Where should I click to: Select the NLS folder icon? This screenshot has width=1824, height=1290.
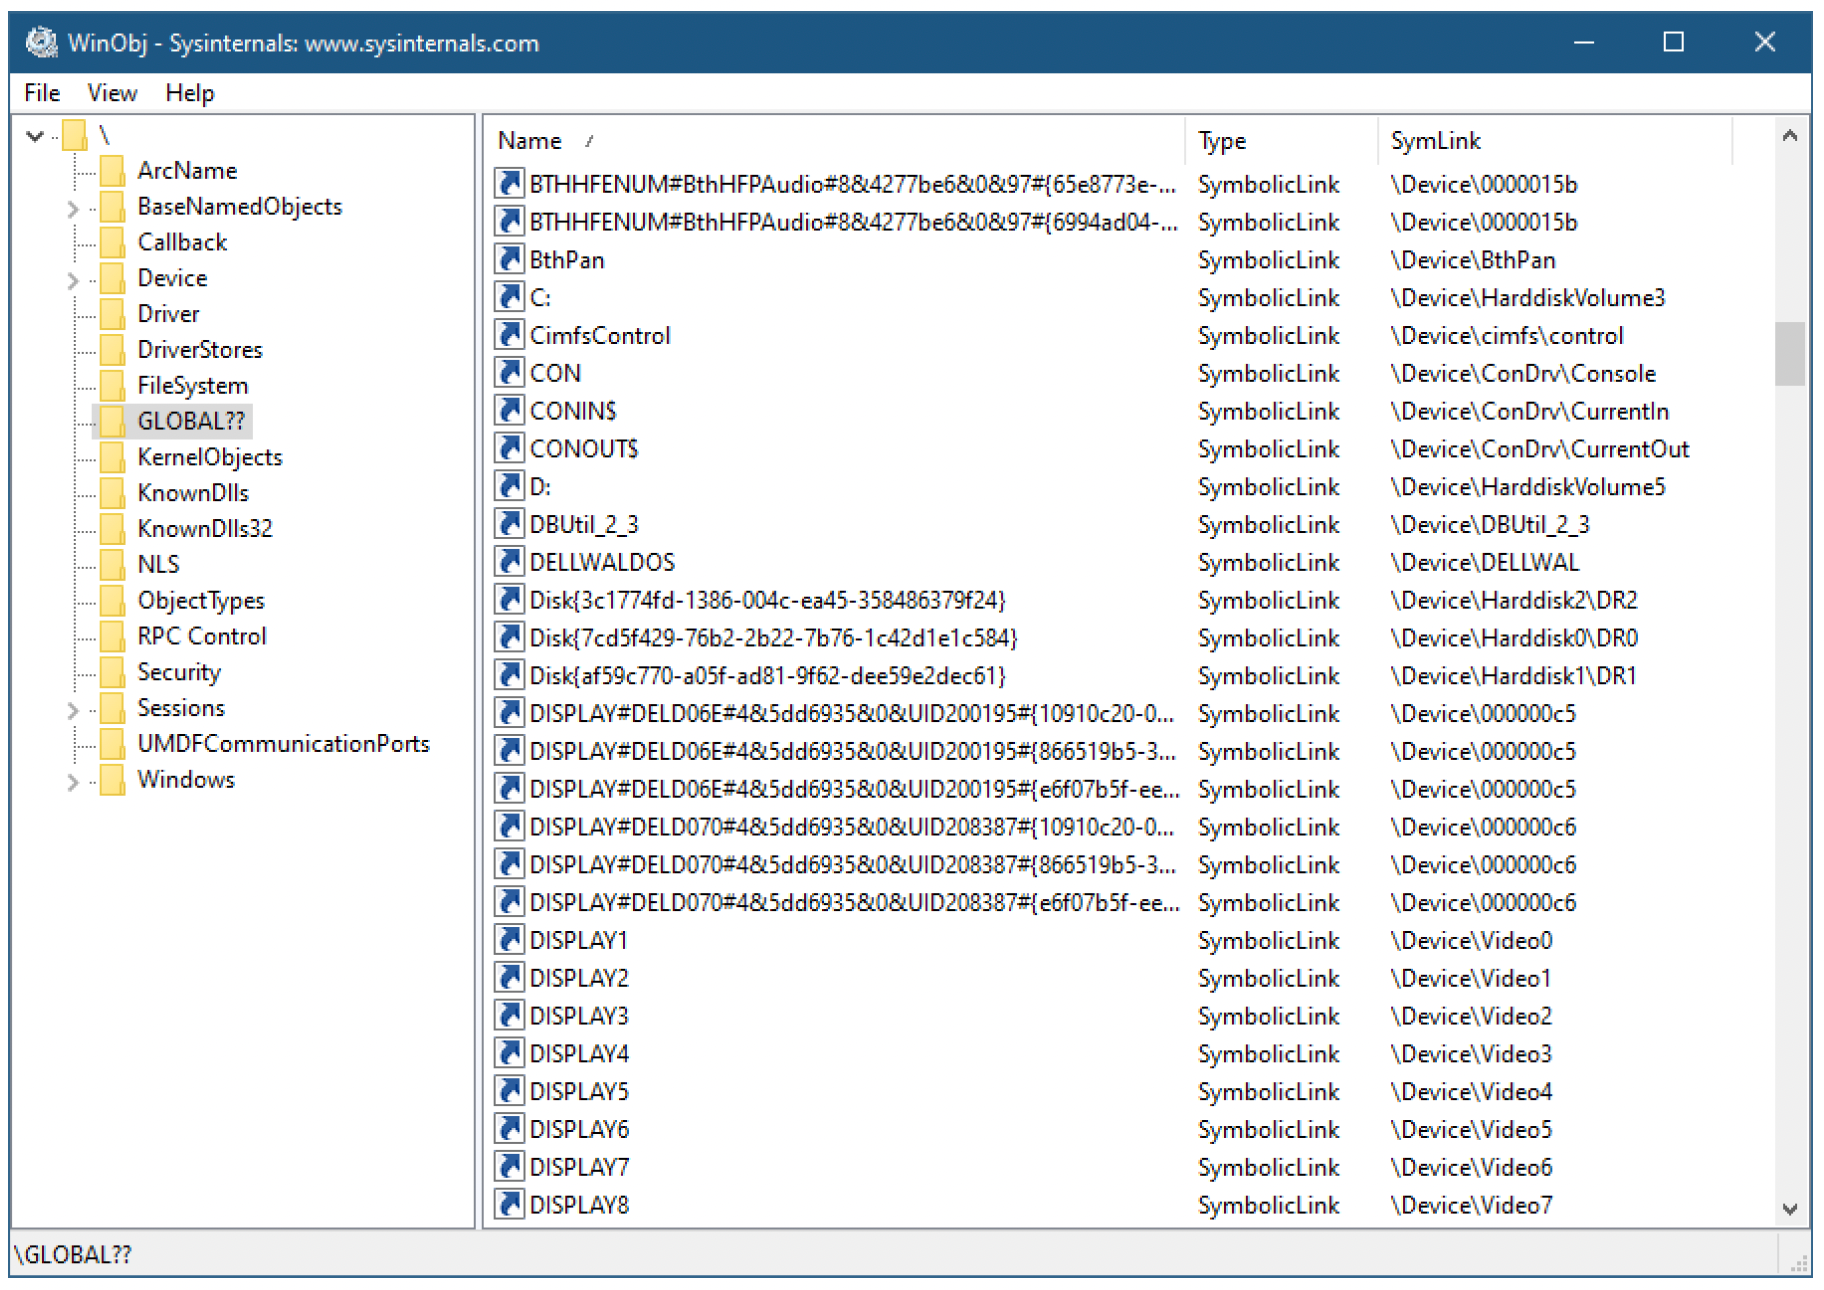(112, 565)
